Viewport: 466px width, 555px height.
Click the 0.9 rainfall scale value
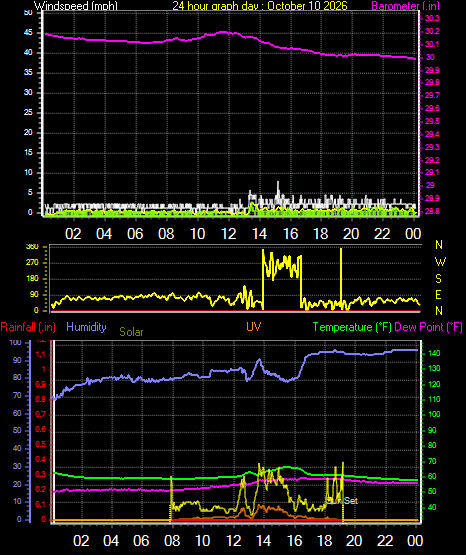40,384
